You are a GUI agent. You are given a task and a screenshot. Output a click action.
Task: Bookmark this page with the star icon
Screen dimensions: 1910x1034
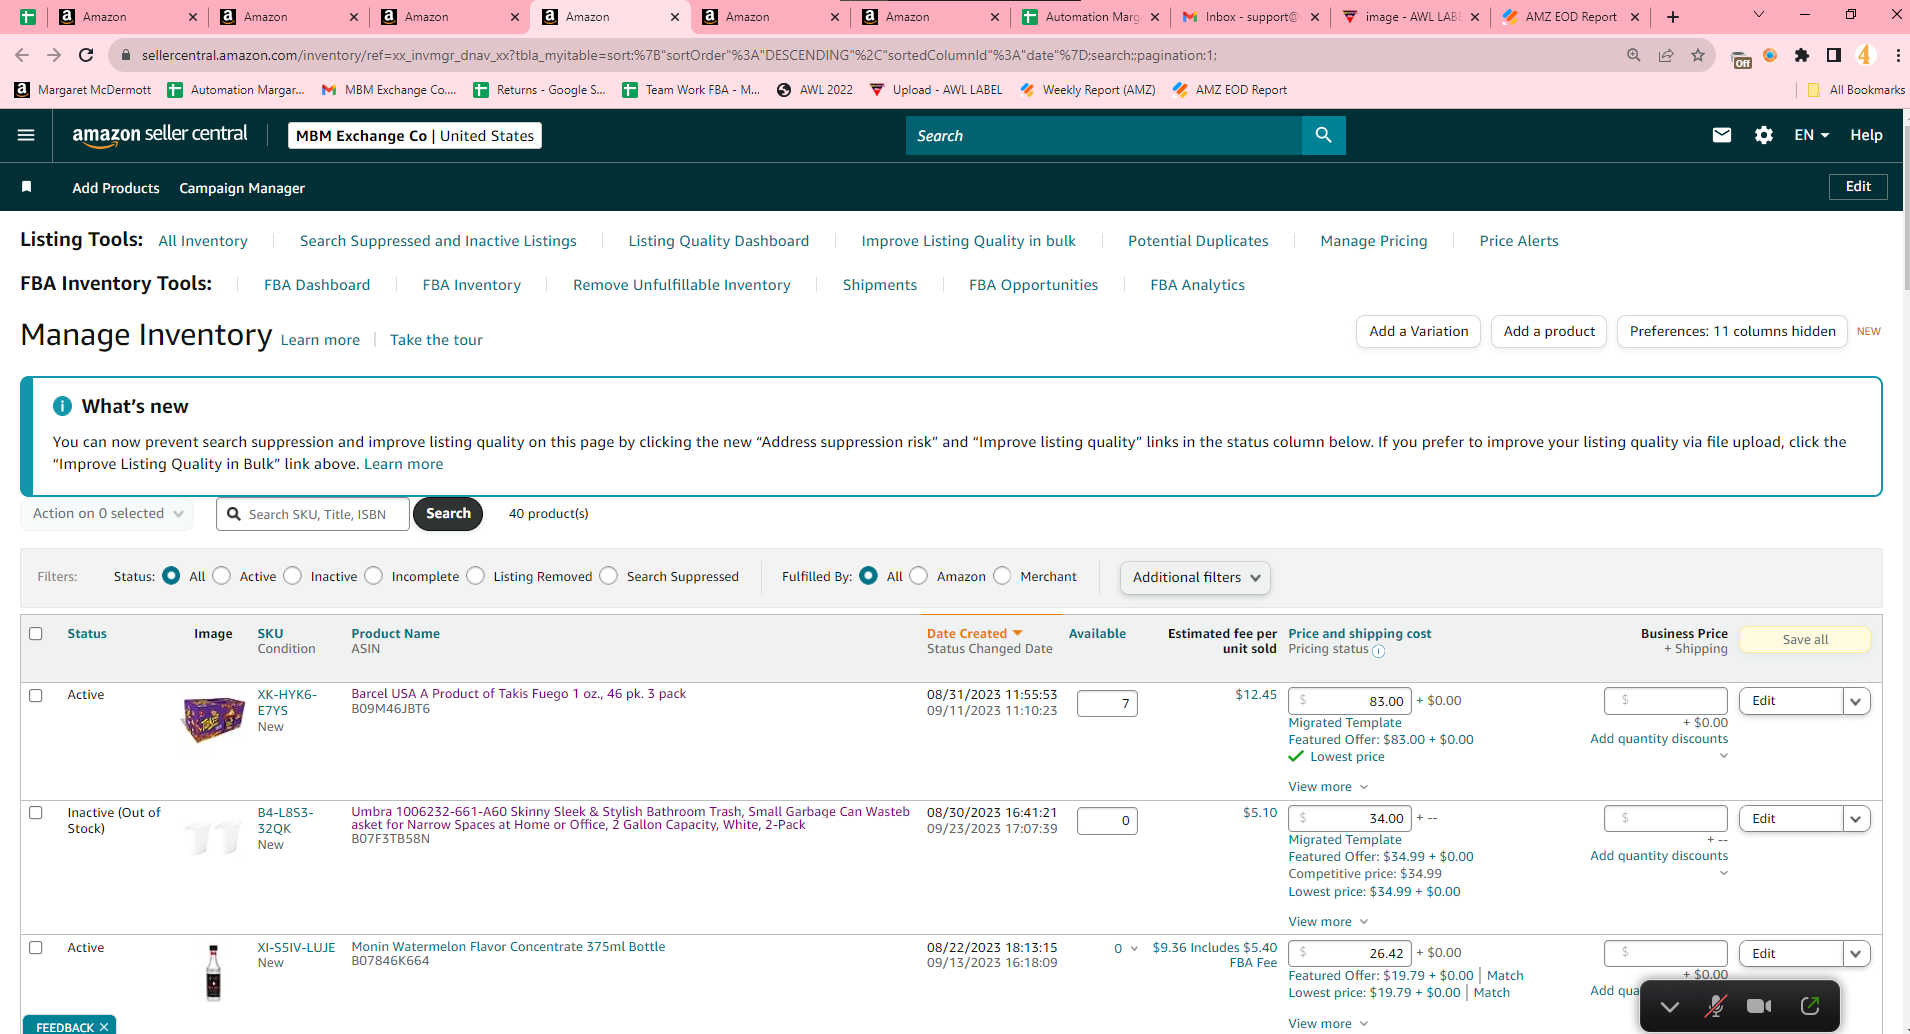(x=1698, y=55)
